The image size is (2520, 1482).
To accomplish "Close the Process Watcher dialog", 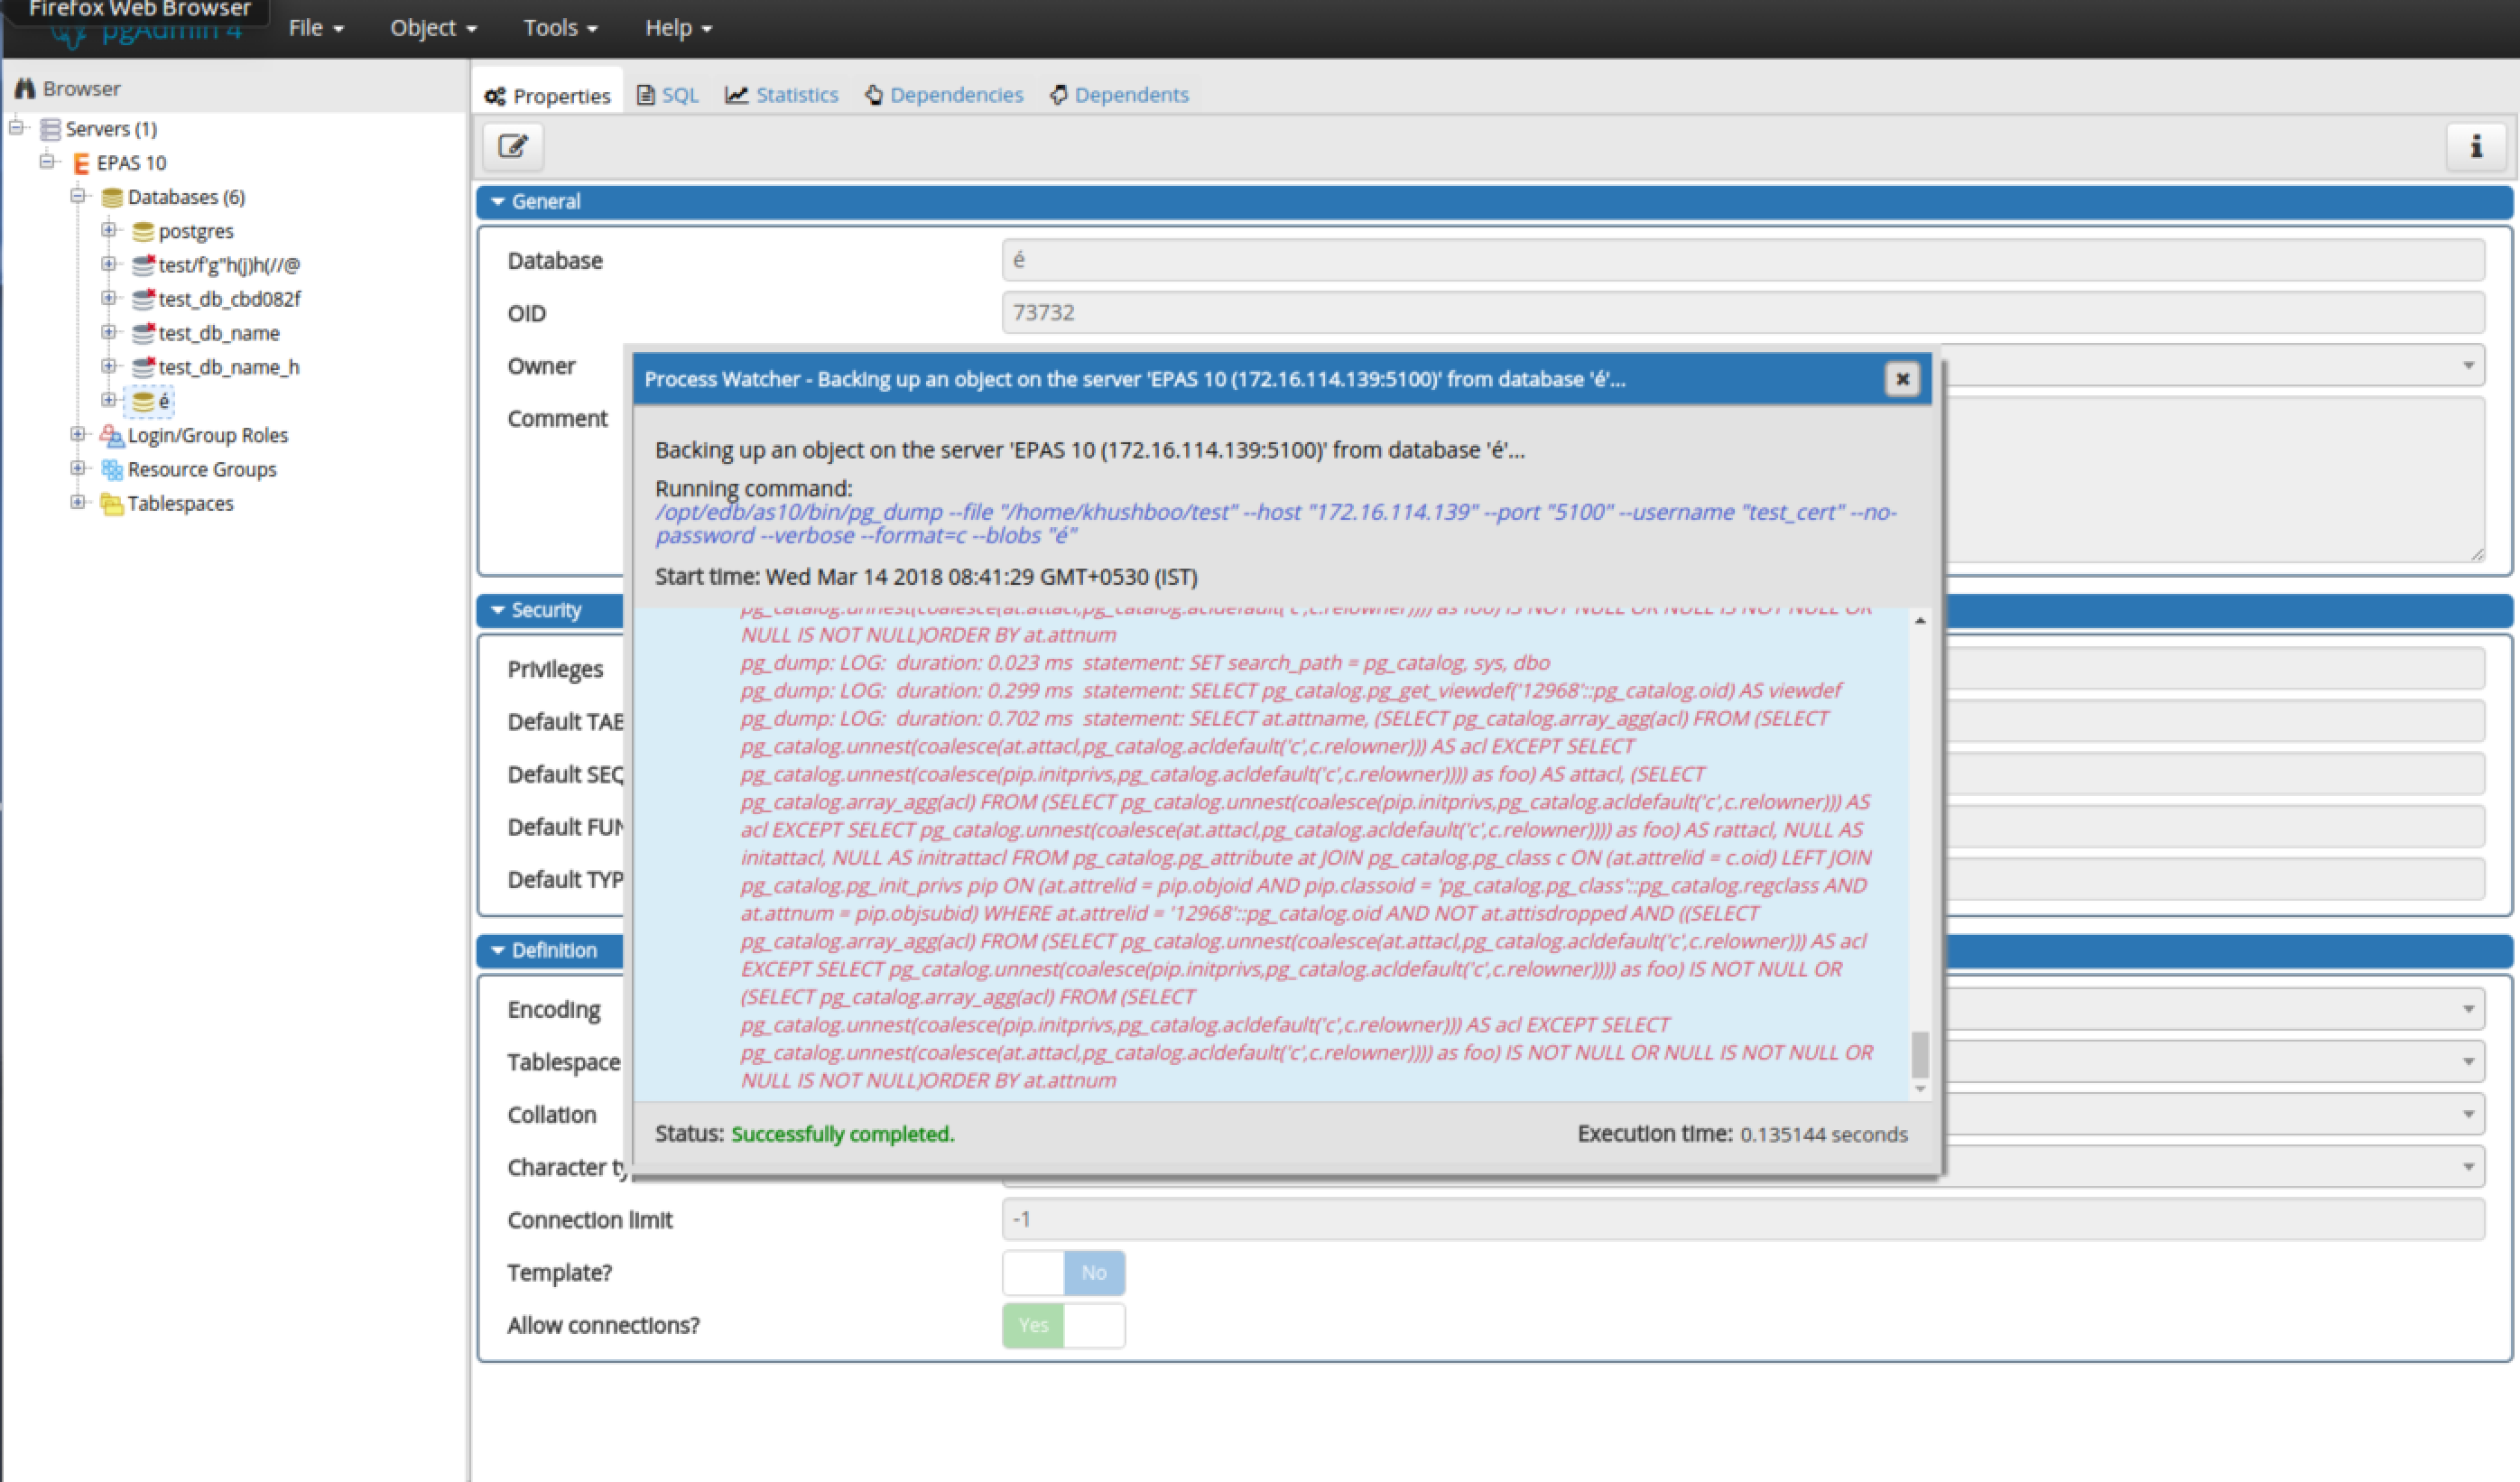I will pos(1901,379).
